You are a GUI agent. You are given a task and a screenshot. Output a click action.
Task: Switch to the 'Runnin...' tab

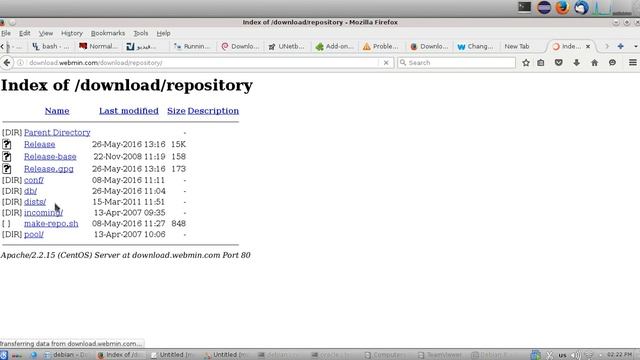[x=191, y=47]
